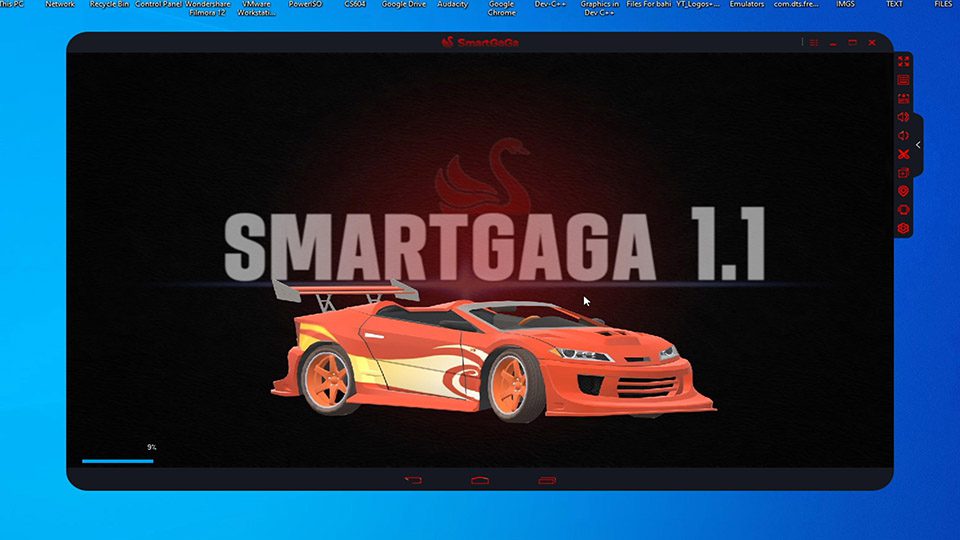Select the Emulators folder label
Screen dimensions: 960x540
[746, 4]
